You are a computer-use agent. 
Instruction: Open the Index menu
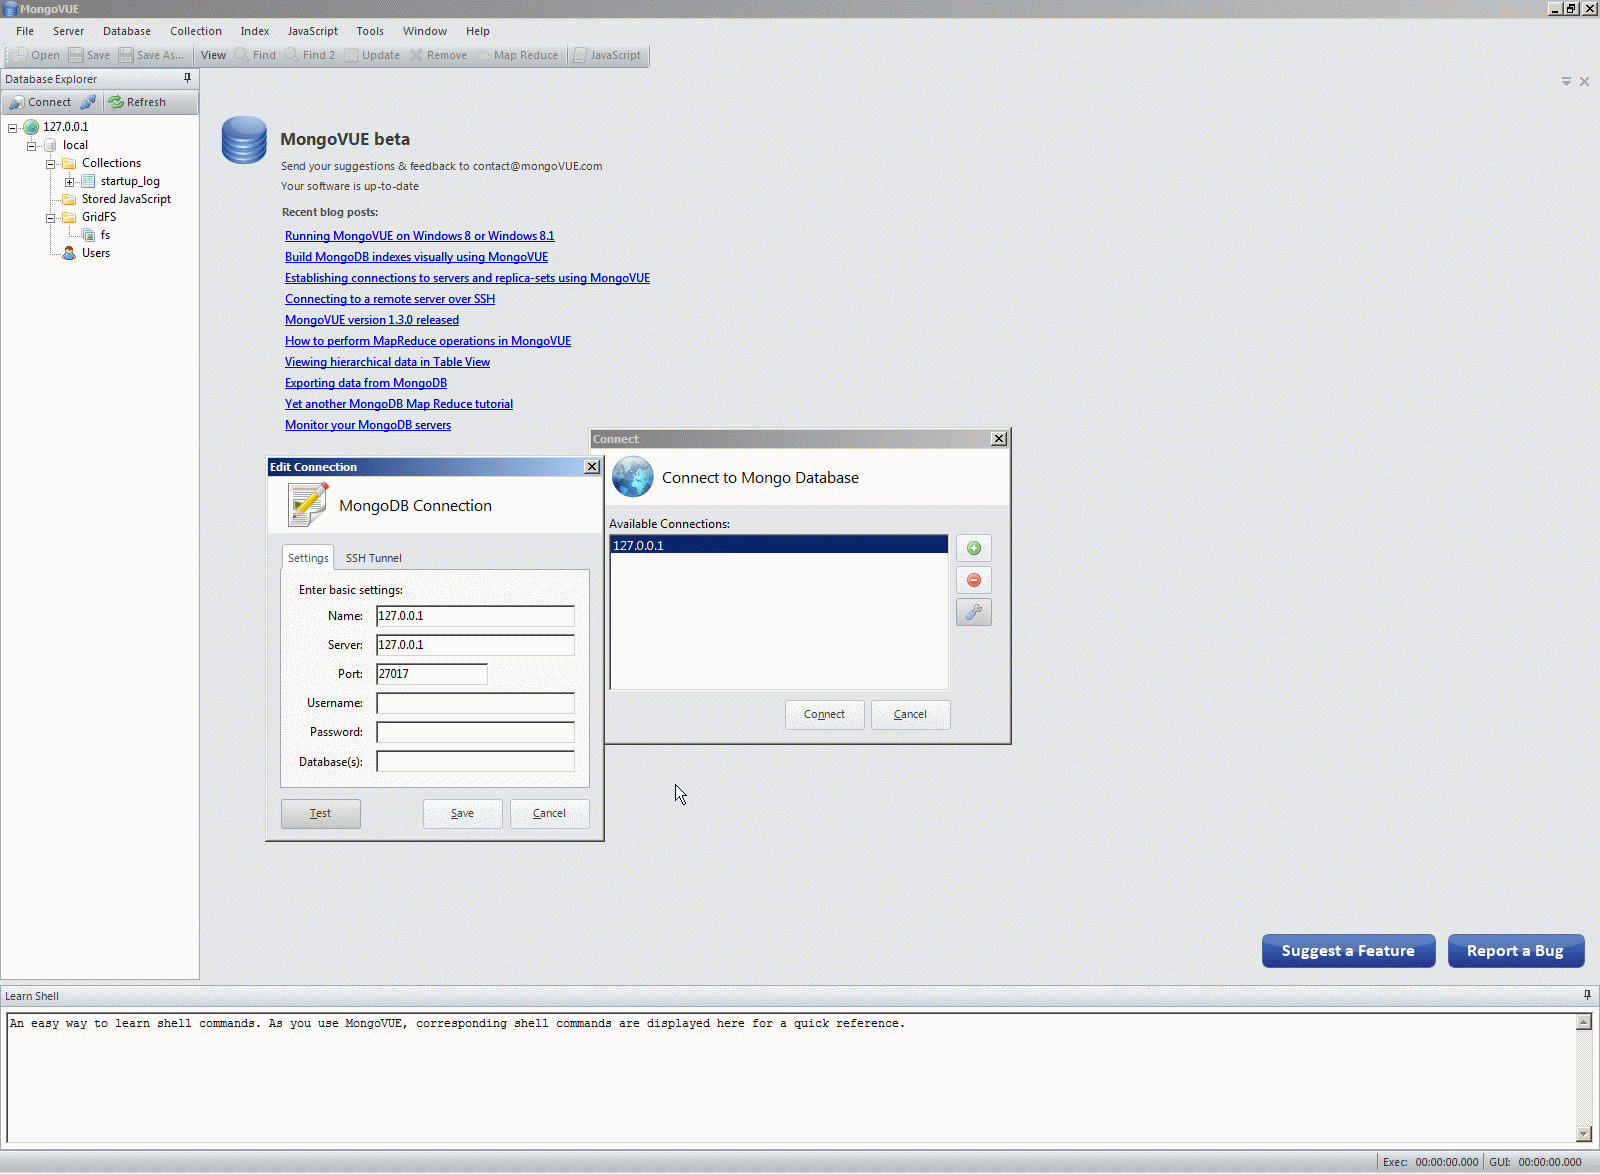[255, 31]
